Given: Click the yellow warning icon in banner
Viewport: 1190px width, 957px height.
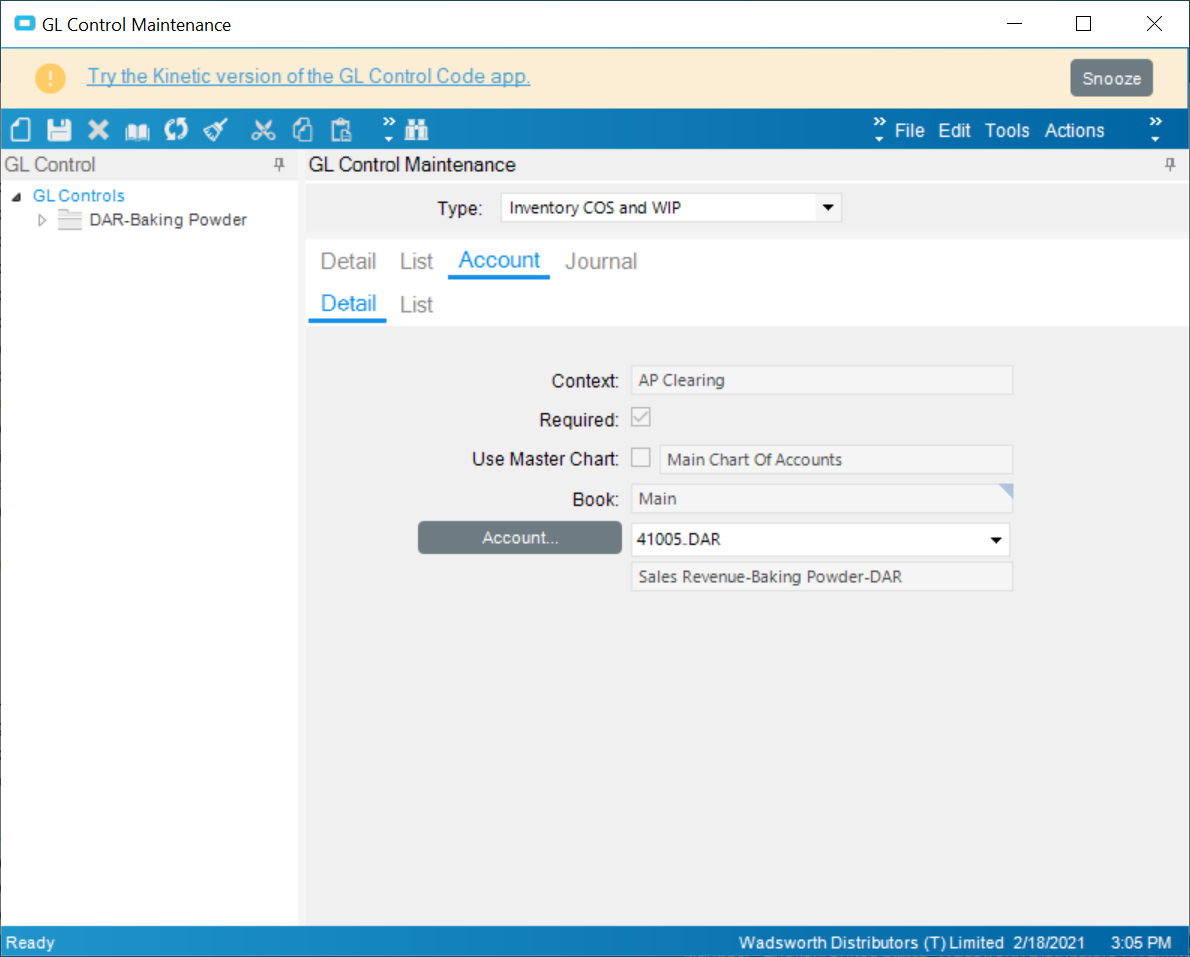Looking at the screenshot, I should 50,77.
